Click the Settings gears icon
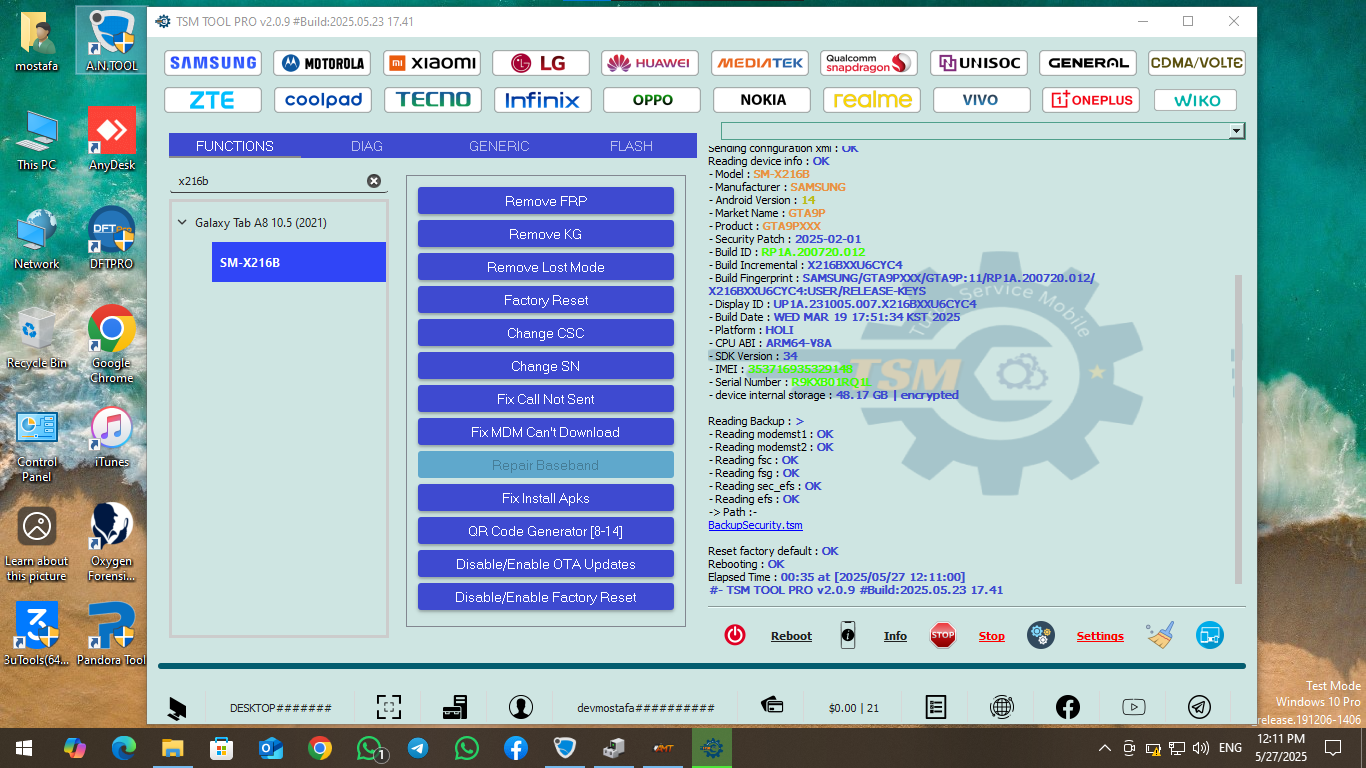The height and width of the screenshot is (768, 1366). click(1041, 635)
